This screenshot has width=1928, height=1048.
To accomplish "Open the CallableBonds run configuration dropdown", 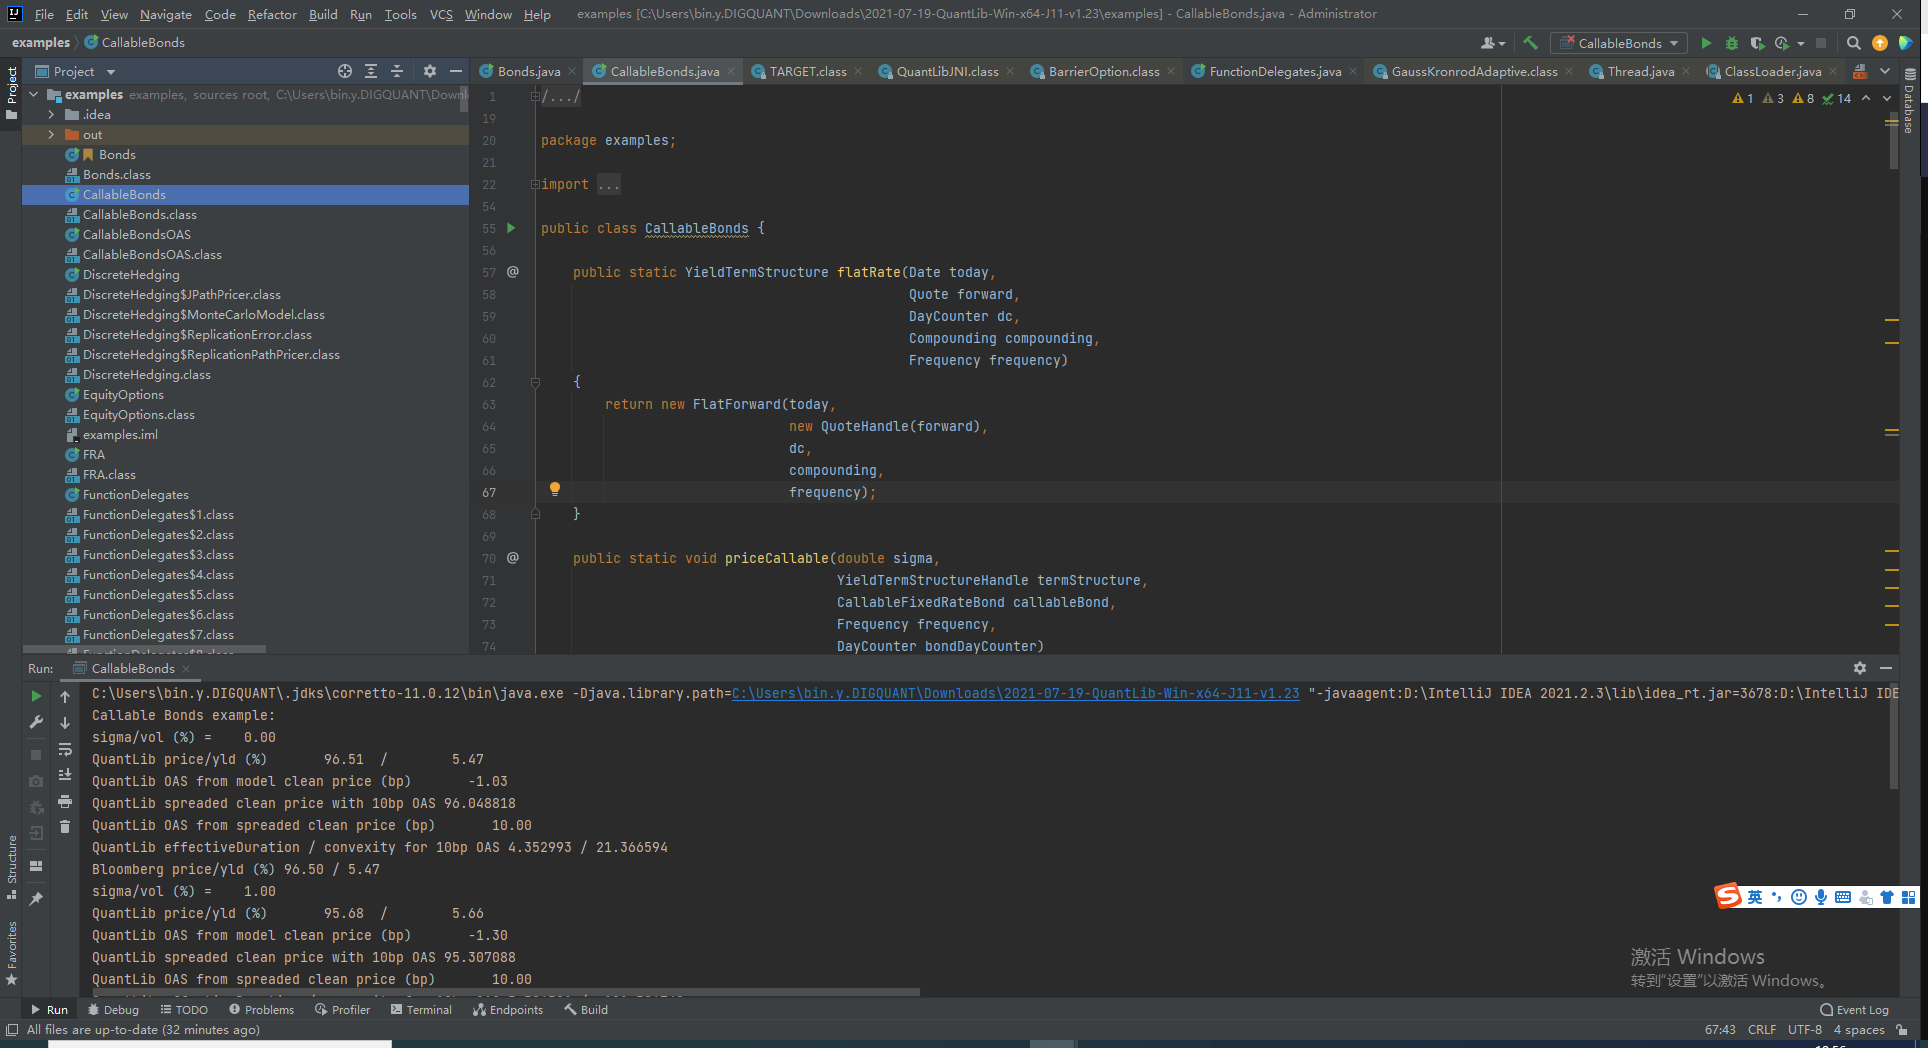I will coord(1672,43).
